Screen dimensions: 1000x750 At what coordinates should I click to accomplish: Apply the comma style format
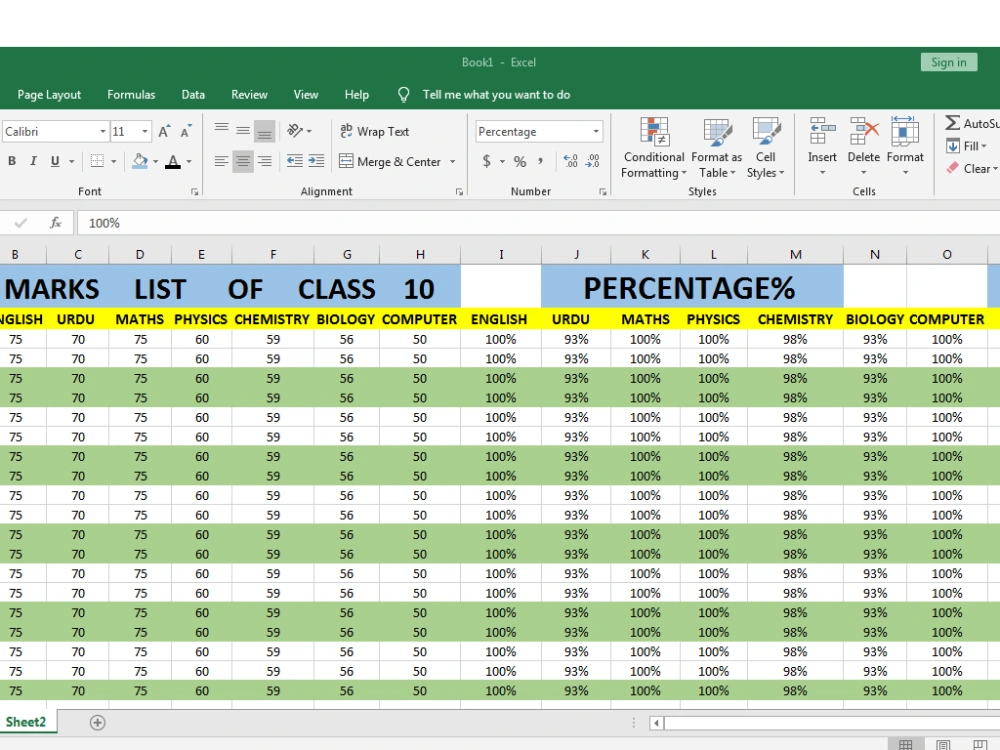coord(540,161)
